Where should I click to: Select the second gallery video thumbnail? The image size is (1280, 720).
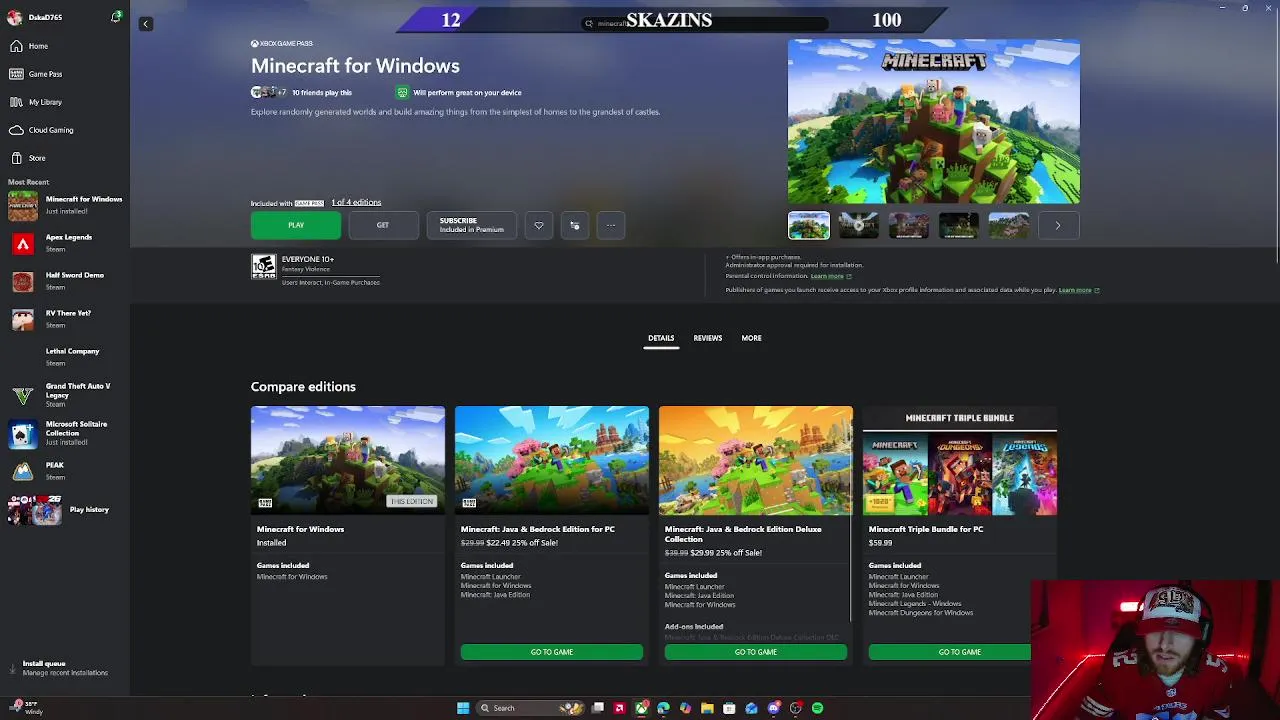point(859,226)
